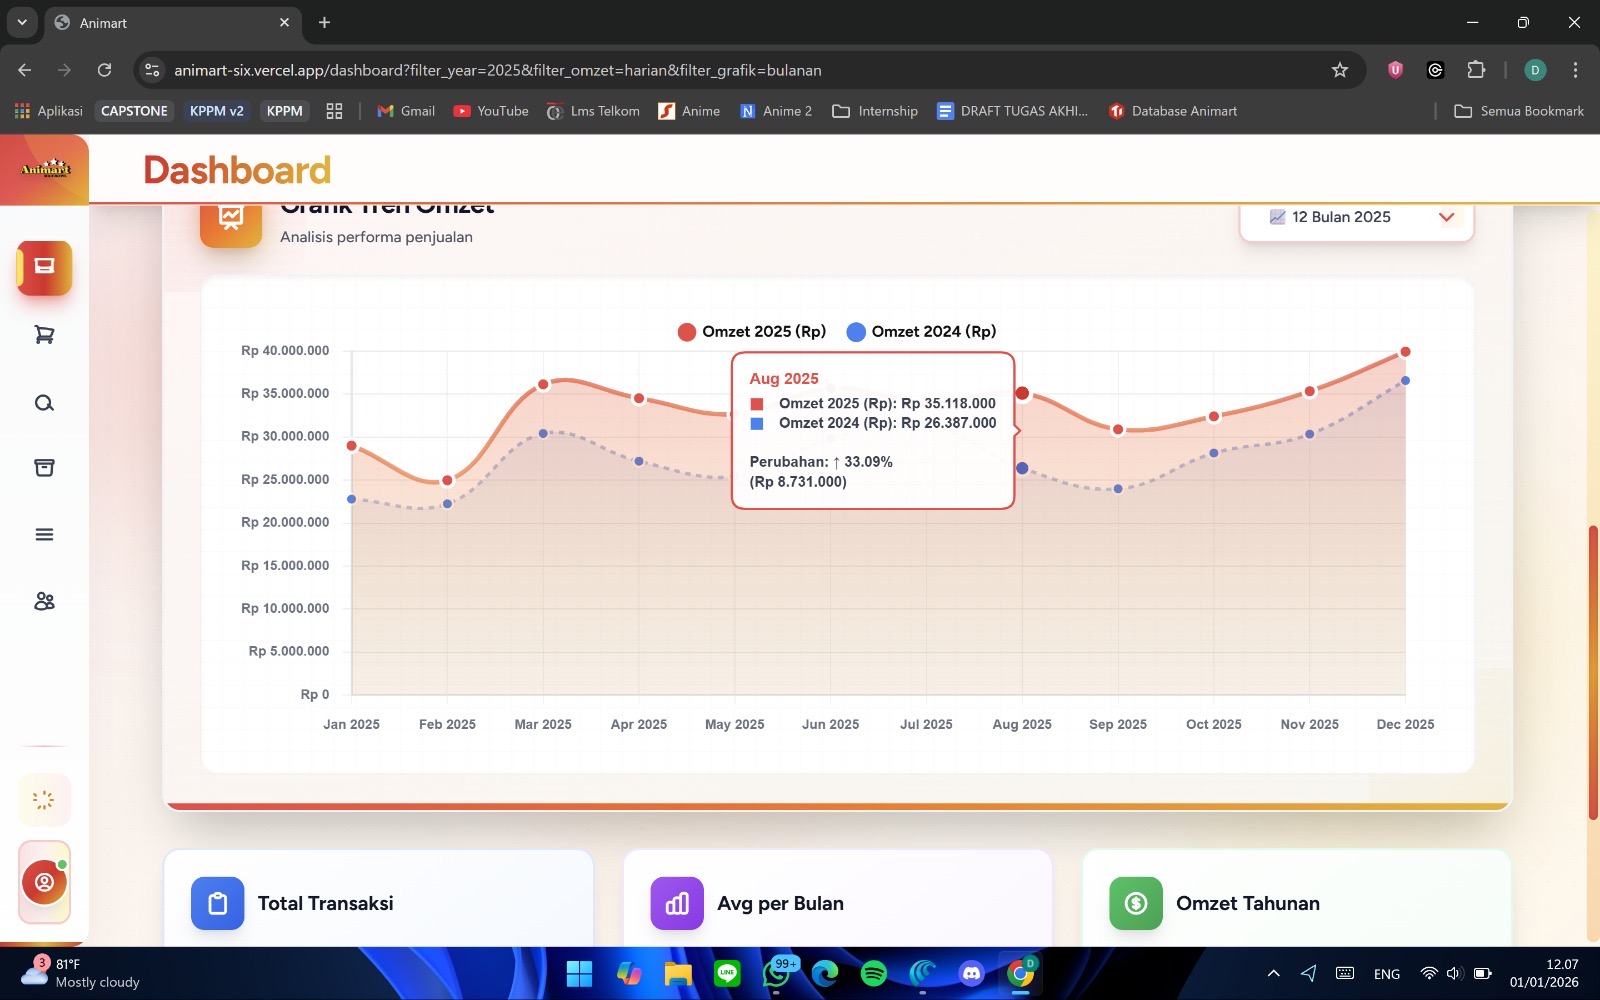Click the Grafik Tren Omzet chart icon

click(x=231, y=221)
